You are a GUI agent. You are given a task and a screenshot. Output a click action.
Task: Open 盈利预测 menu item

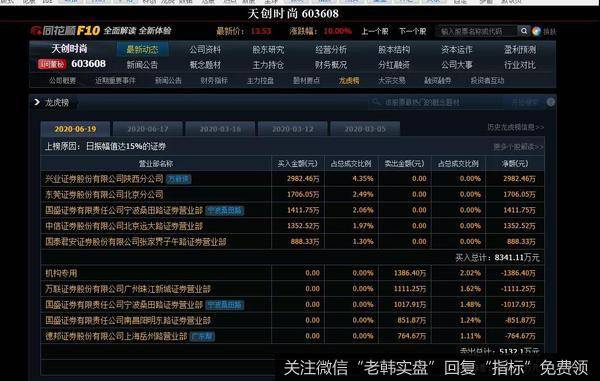pos(520,49)
